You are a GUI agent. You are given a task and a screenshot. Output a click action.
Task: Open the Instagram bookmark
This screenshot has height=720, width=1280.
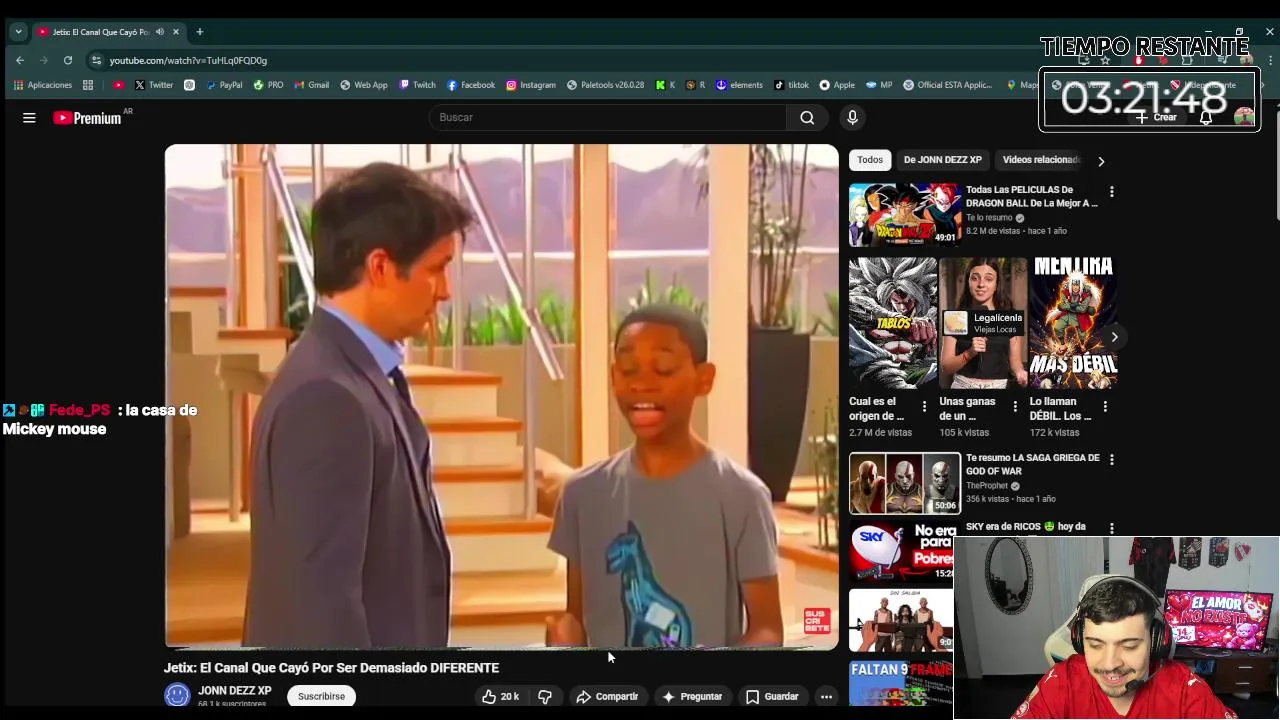coord(530,85)
